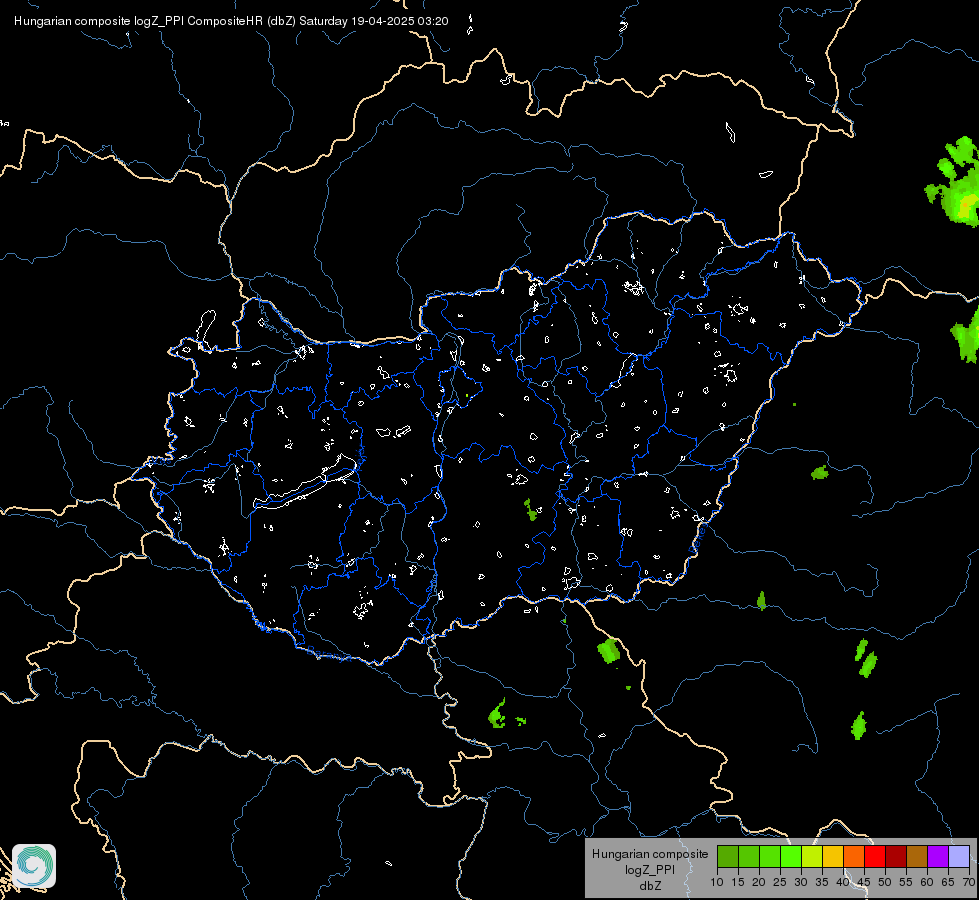Click the legend scale value '70'
Viewport: 979px width, 900px height.
[x=969, y=883]
